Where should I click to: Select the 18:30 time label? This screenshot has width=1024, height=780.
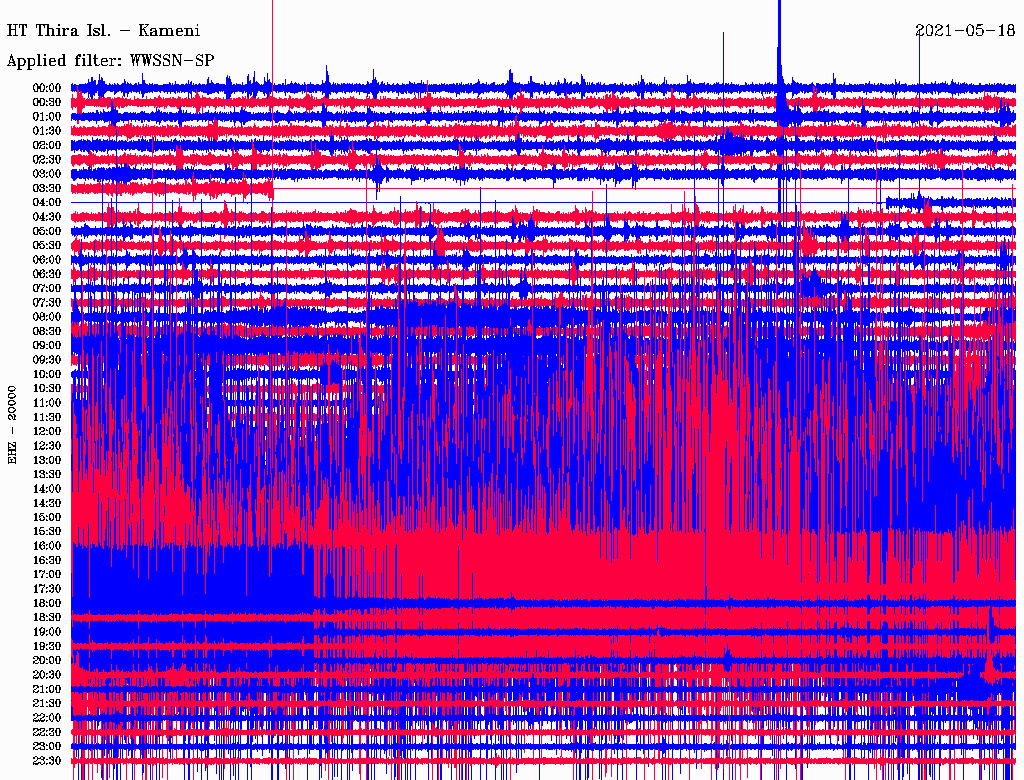(47, 618)
